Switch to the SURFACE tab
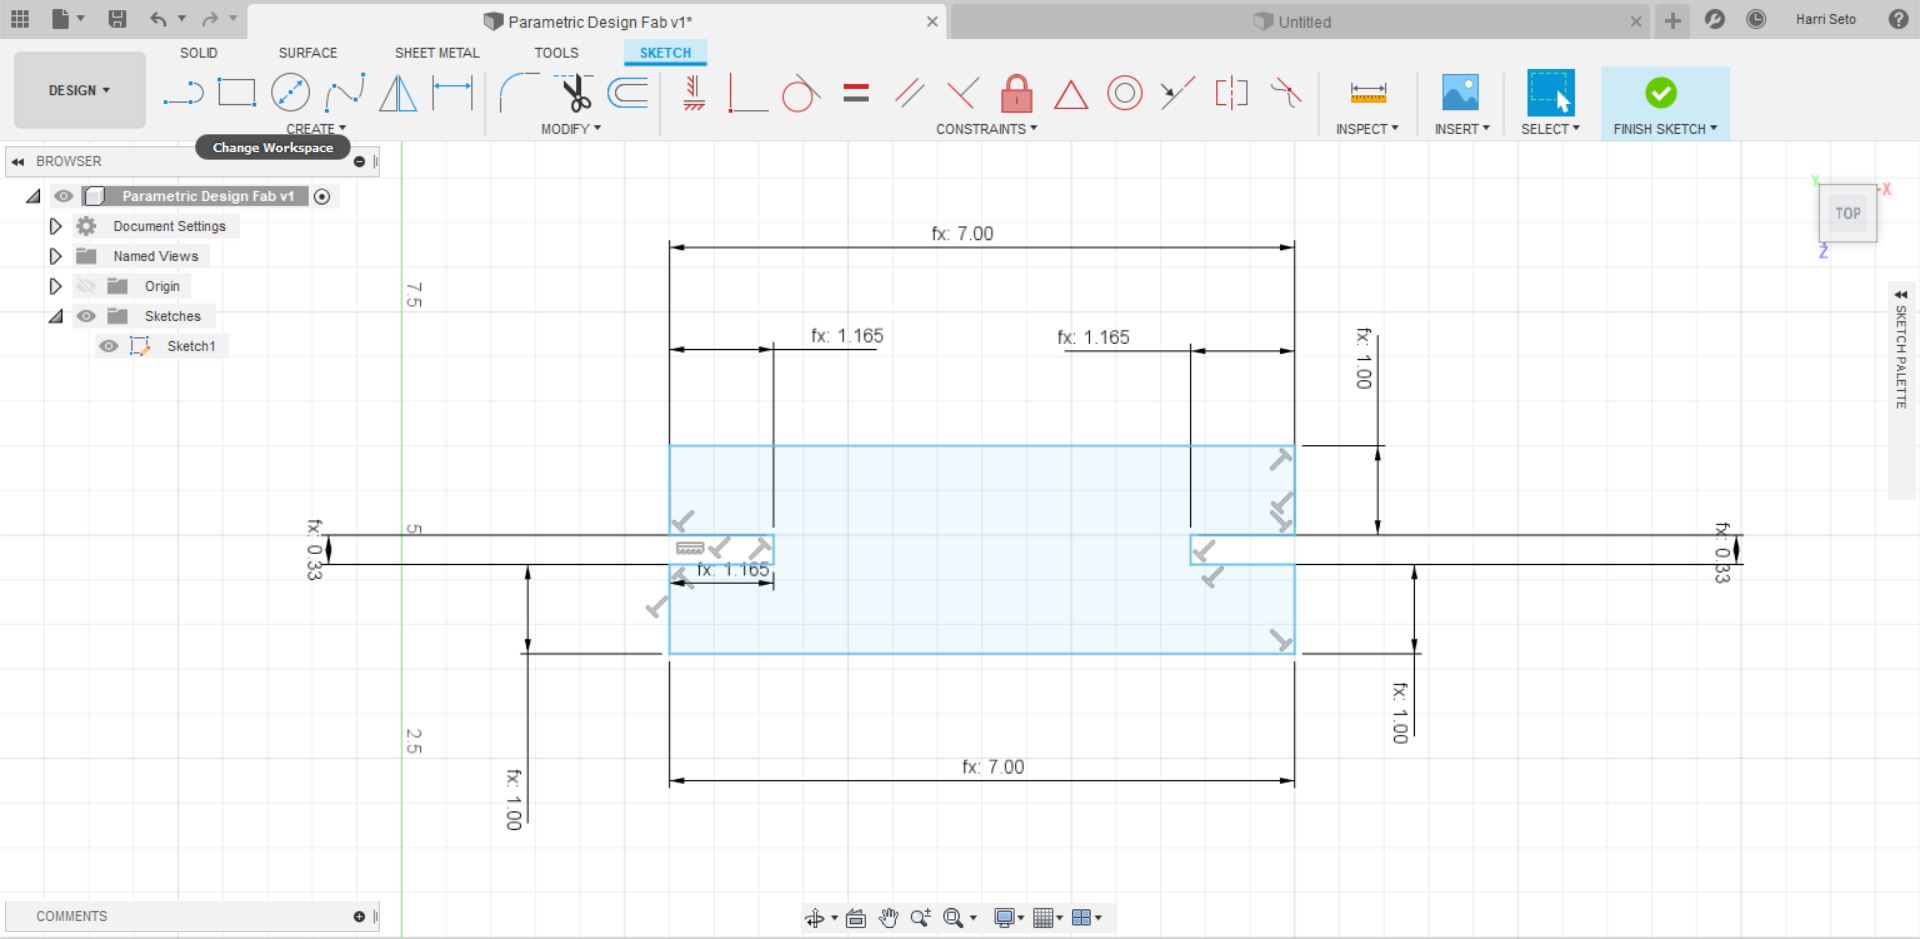Image resolution: width=1920 pixels, height=939 pixels. click(308, 53)
